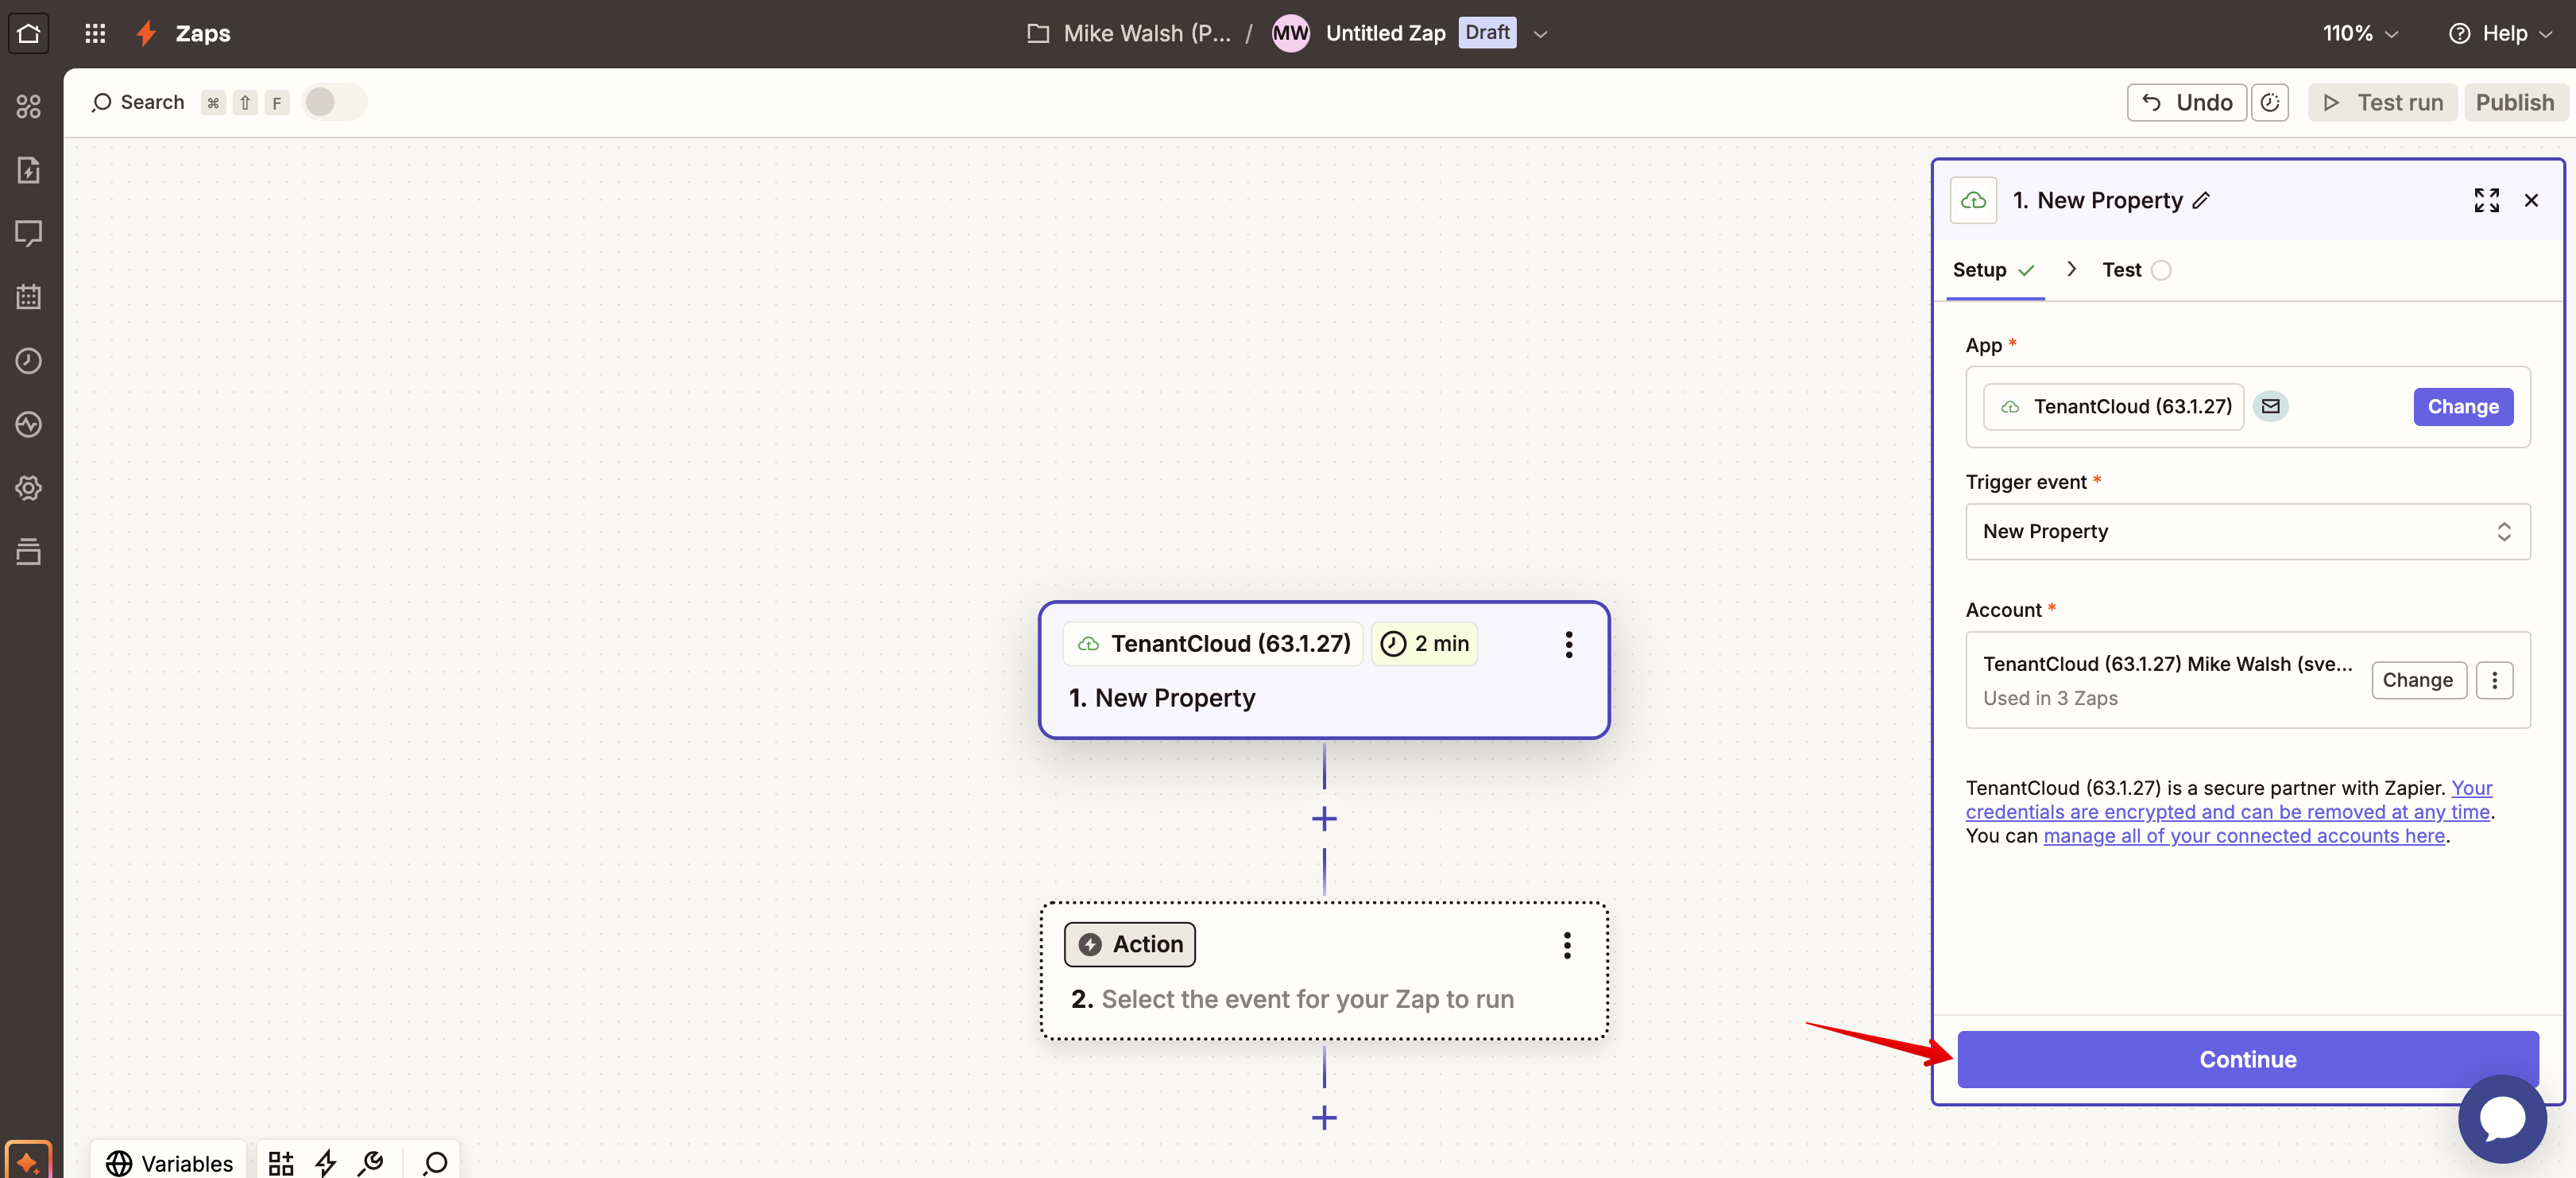Click the lightning bolt icon in bottom toolbar
This screenshot has width=2576, height=1178.
click(x=326, y=1163)
